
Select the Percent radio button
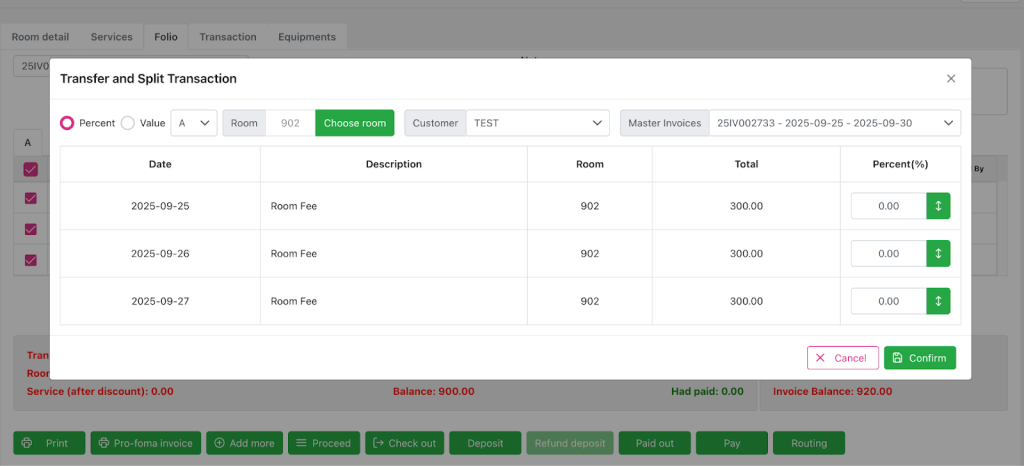67,123
